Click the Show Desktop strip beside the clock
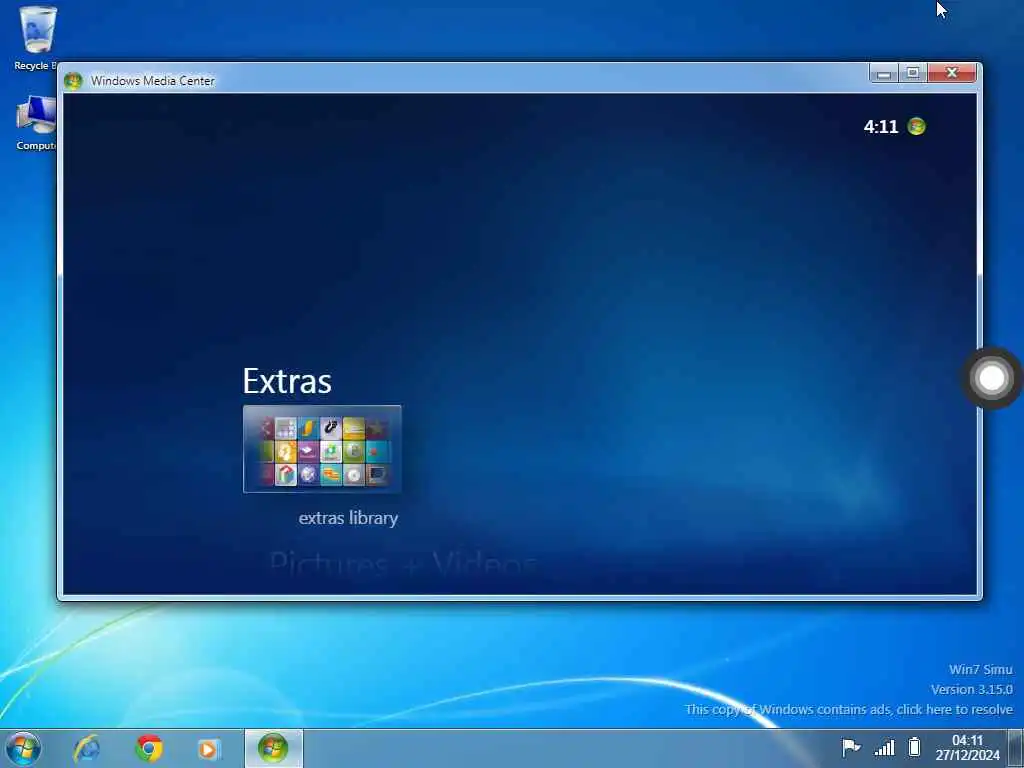 (x=1016, y=748)
